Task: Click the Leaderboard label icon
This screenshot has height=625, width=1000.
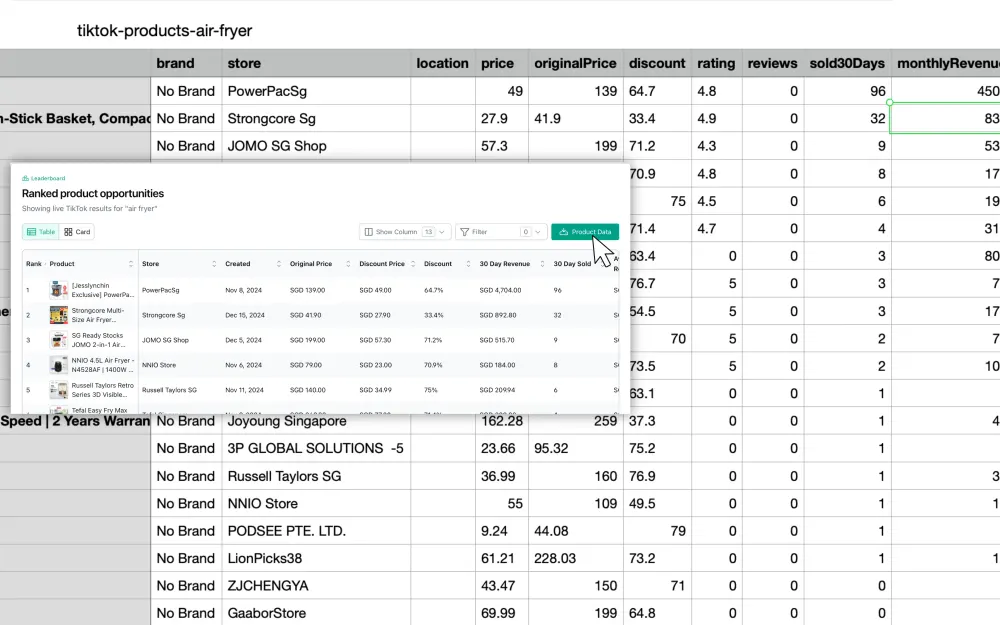Action: pos(26,178)
